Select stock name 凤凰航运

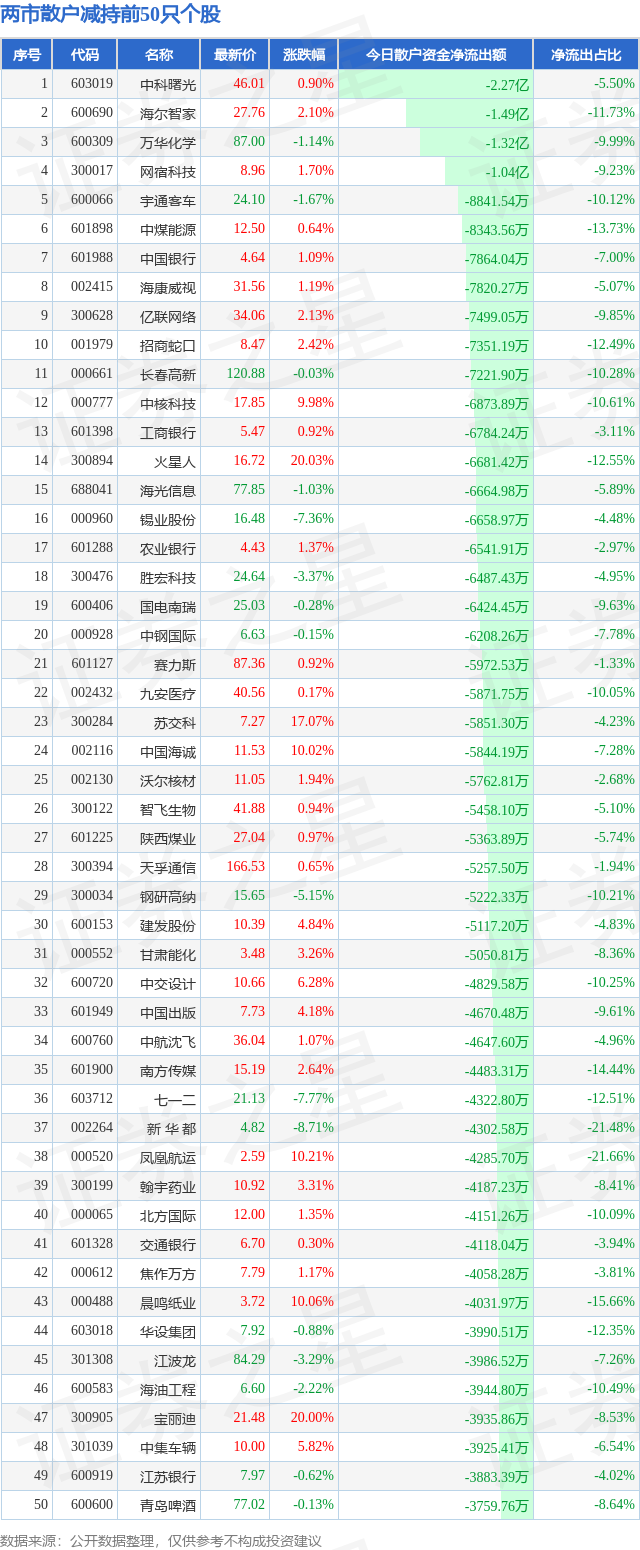(168, 1157)
